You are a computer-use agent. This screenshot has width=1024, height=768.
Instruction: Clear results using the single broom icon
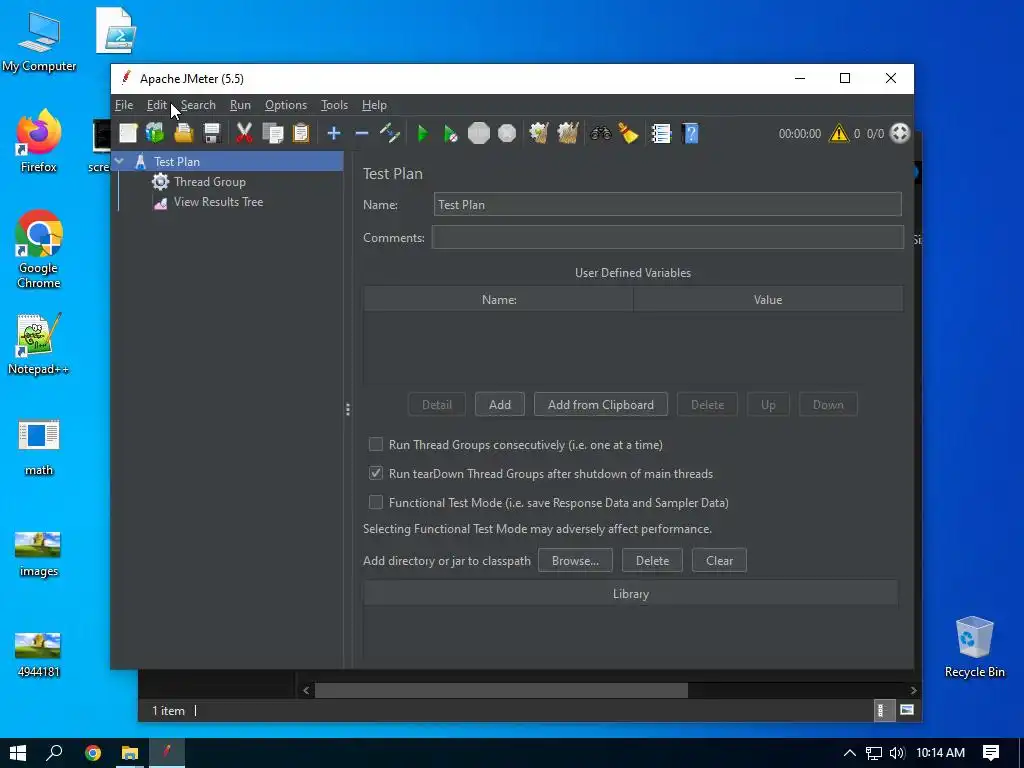pyautogui.click(x=539, y=133)
